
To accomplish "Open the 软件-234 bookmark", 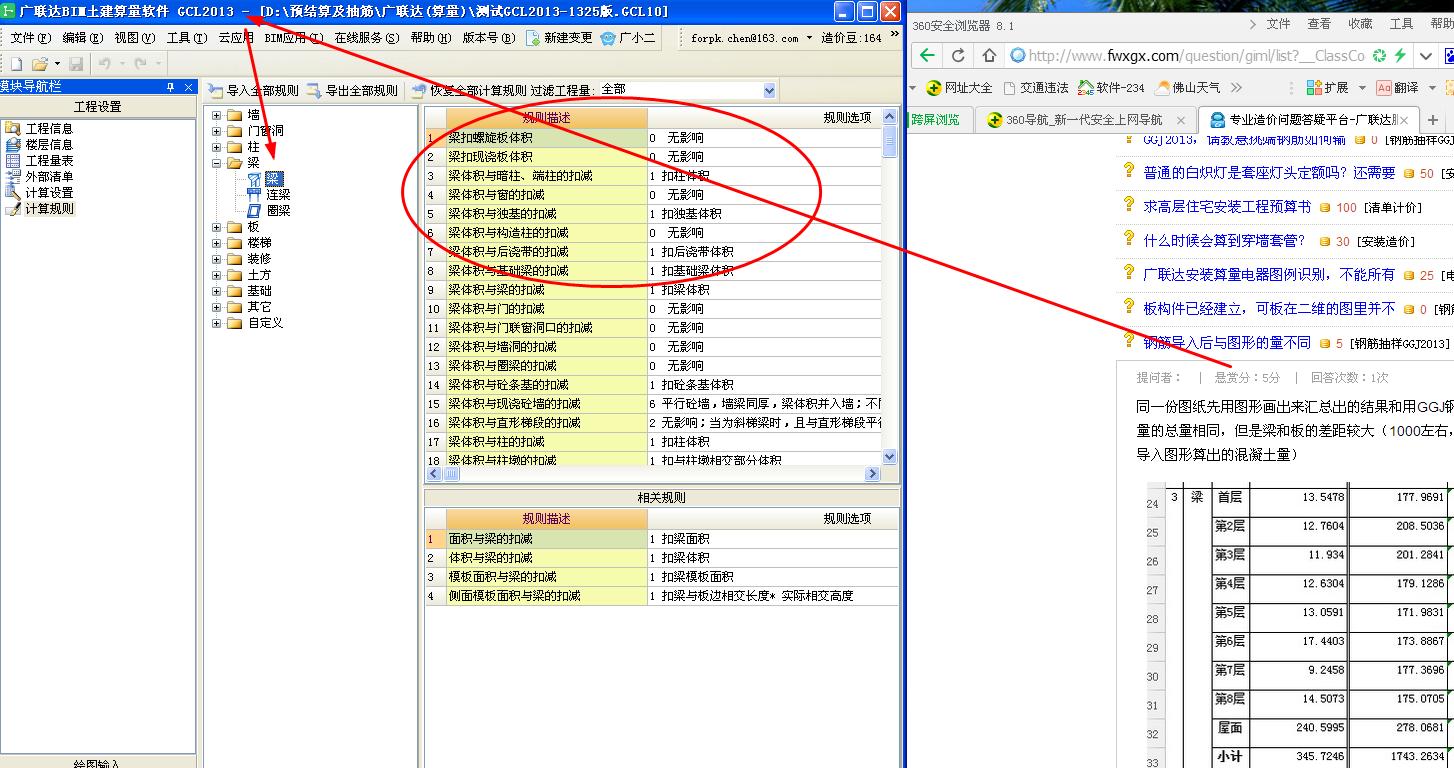I will tap(1111, 88).
